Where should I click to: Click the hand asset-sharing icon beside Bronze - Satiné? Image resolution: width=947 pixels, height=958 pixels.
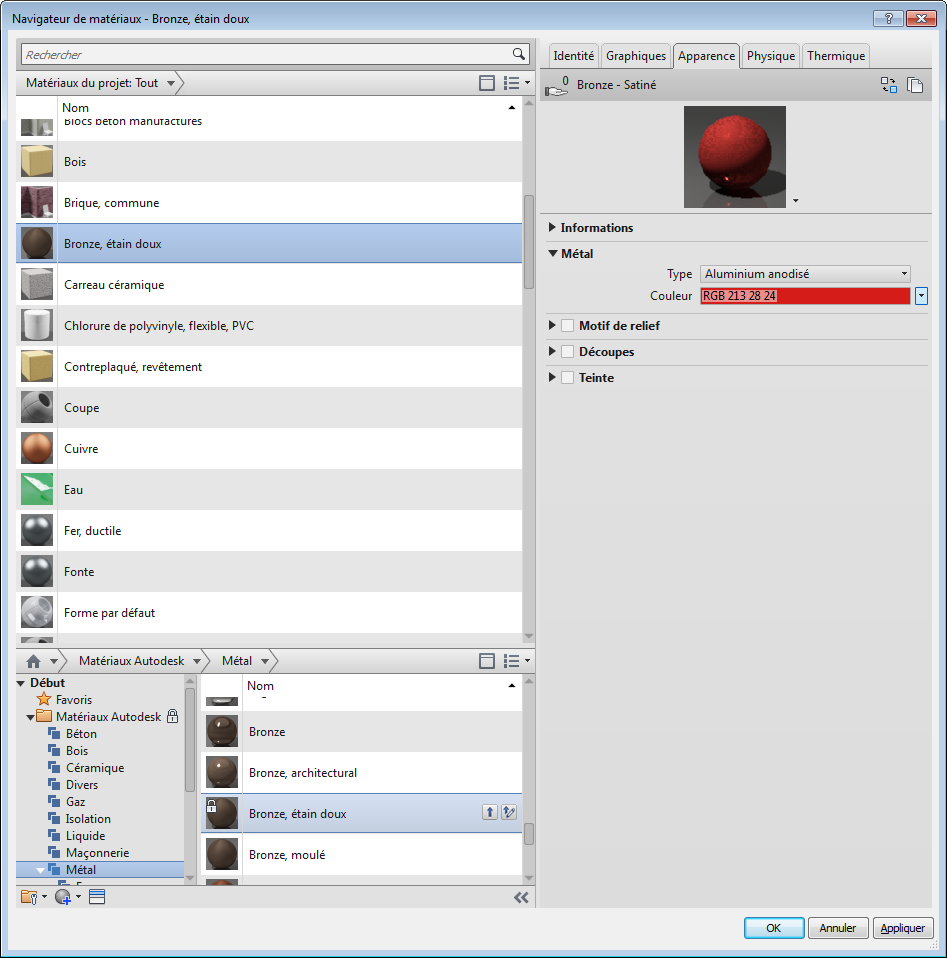(557, 86)
